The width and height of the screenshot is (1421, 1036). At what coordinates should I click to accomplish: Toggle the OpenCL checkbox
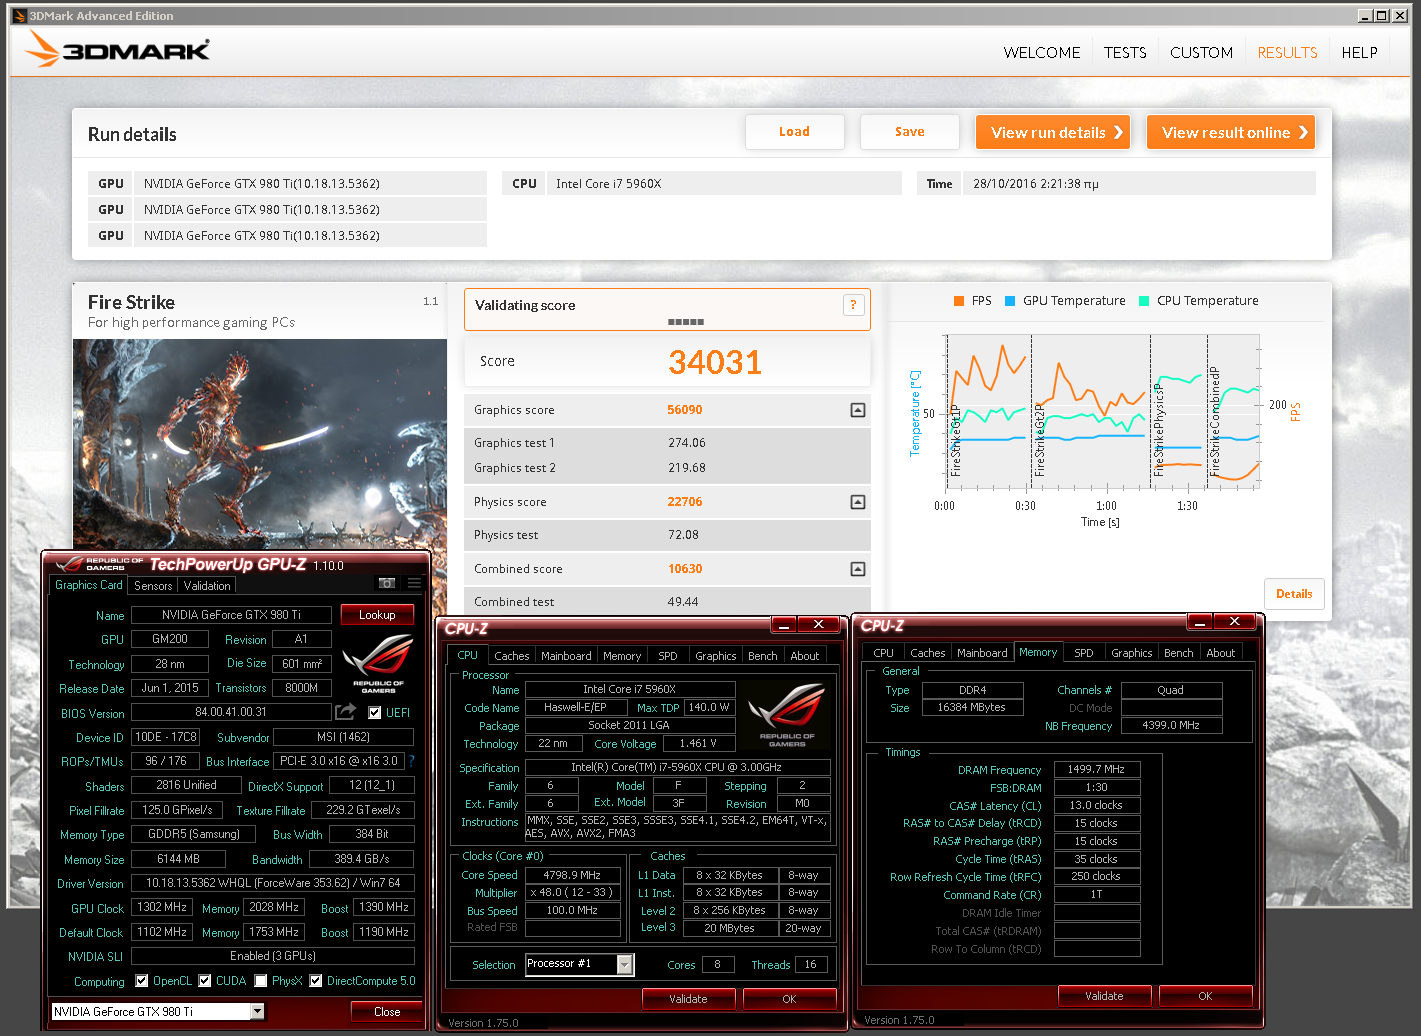[x=142, y=981]
